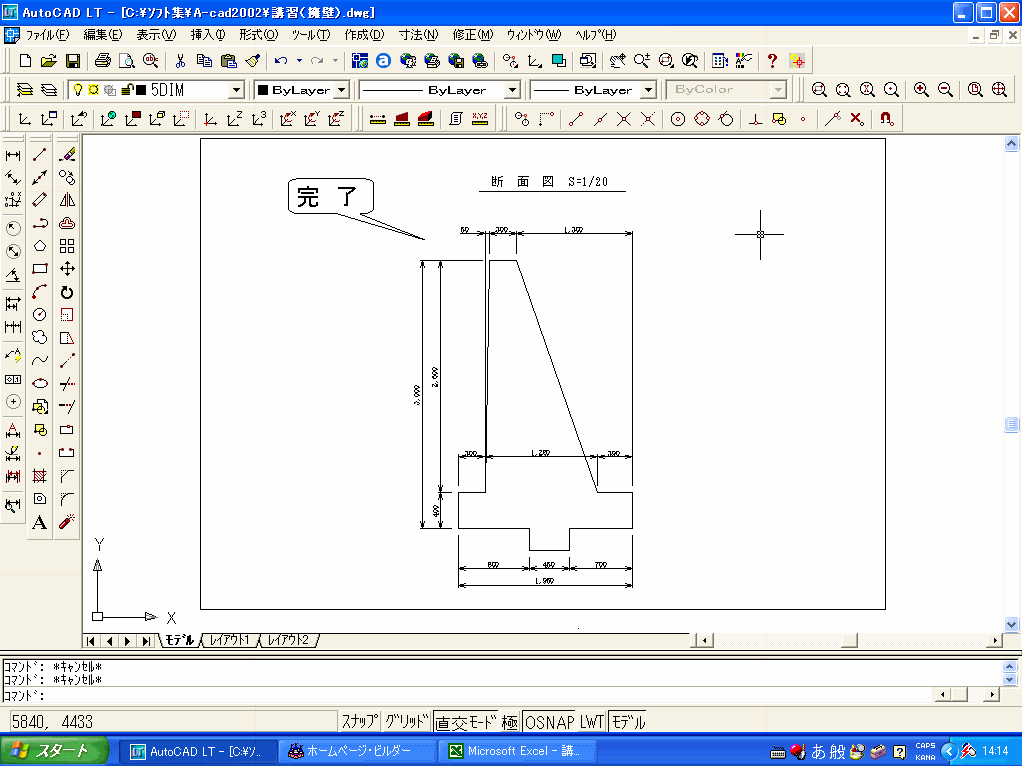The height and width of the screenshot is (767, 1023).
Task: Select the Ellipse draw tool
Action: pyautogui.click(x=40, y=383)
